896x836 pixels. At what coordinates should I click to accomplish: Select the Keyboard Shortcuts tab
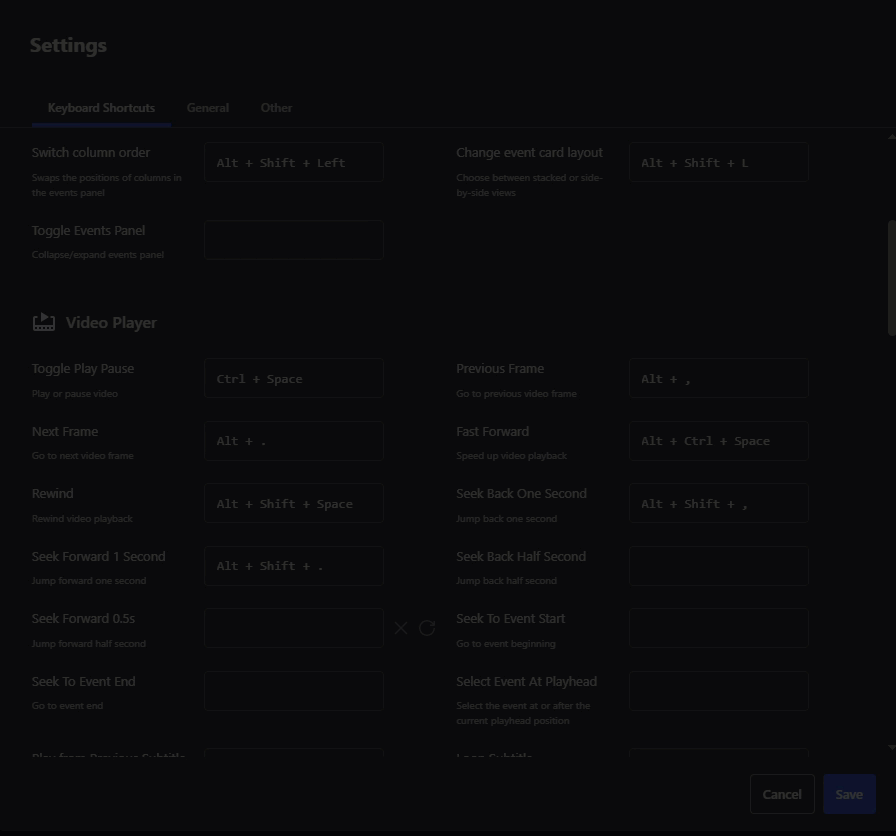point(101,108)
